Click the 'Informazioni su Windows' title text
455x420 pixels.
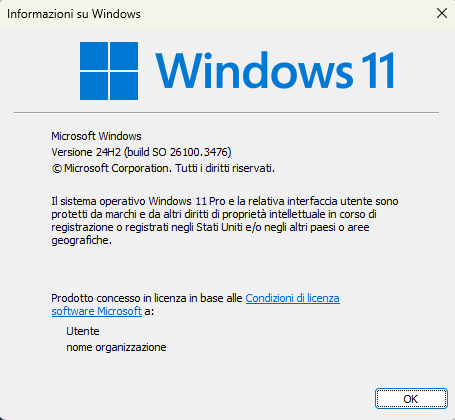click(74, 14)
